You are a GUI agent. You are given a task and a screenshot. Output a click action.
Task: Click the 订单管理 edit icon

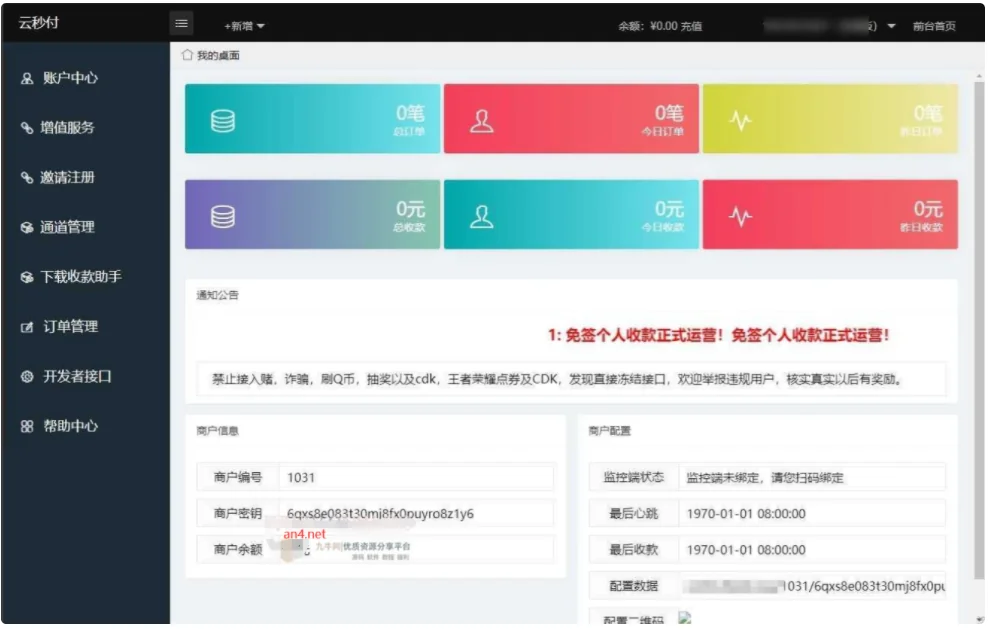click(x=27, y=327)
